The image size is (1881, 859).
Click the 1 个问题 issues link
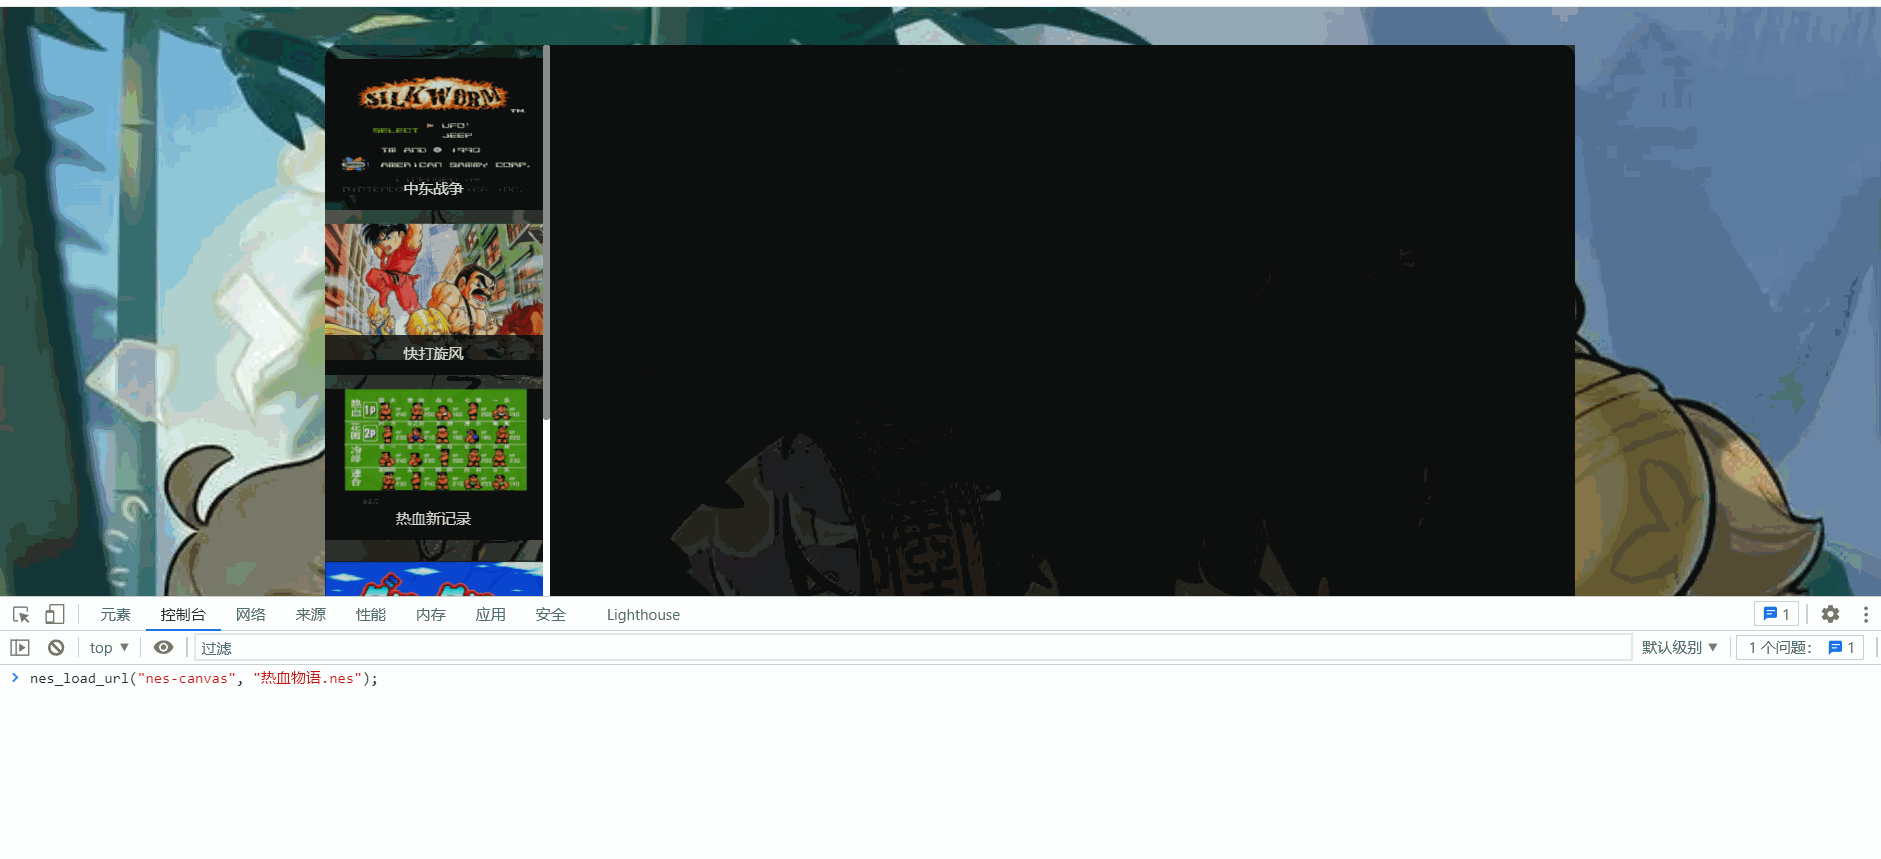tap(1800, 647)
